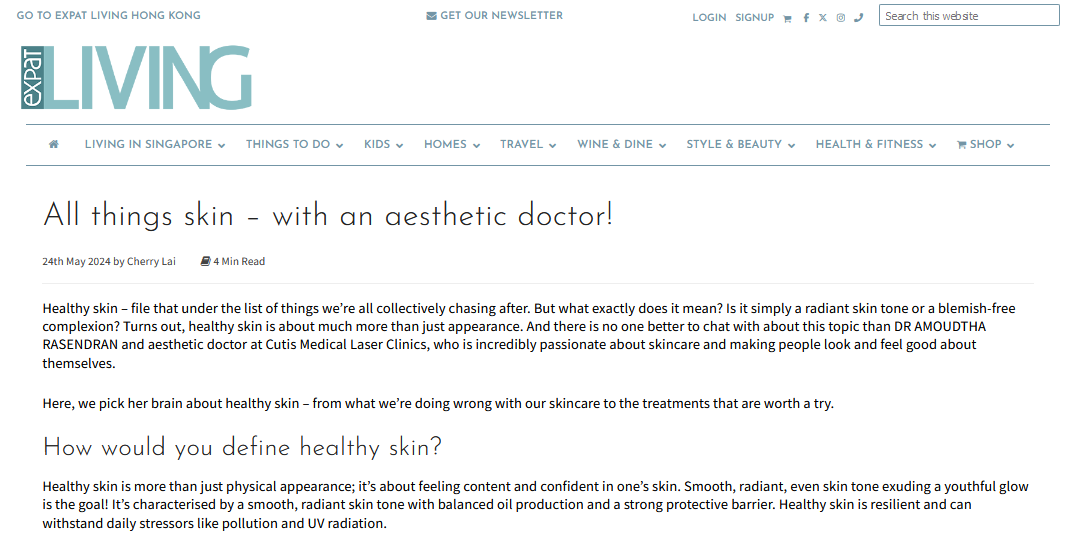Open the shopping cart icon in top bar
Screen dimensions: 1071x552
(x=788, y=18)
